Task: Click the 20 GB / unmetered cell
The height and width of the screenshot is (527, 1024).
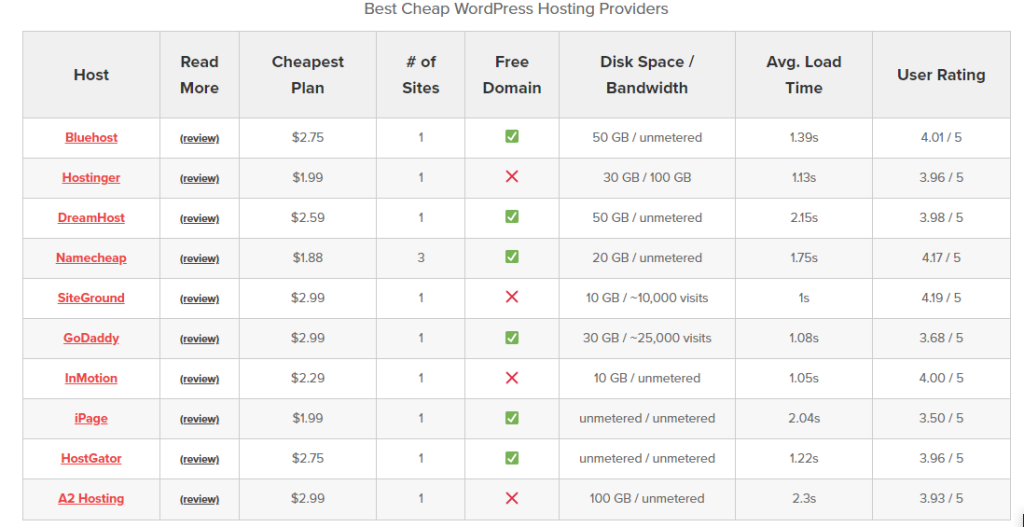Action: pyautogui.click(x=647, y=258)
